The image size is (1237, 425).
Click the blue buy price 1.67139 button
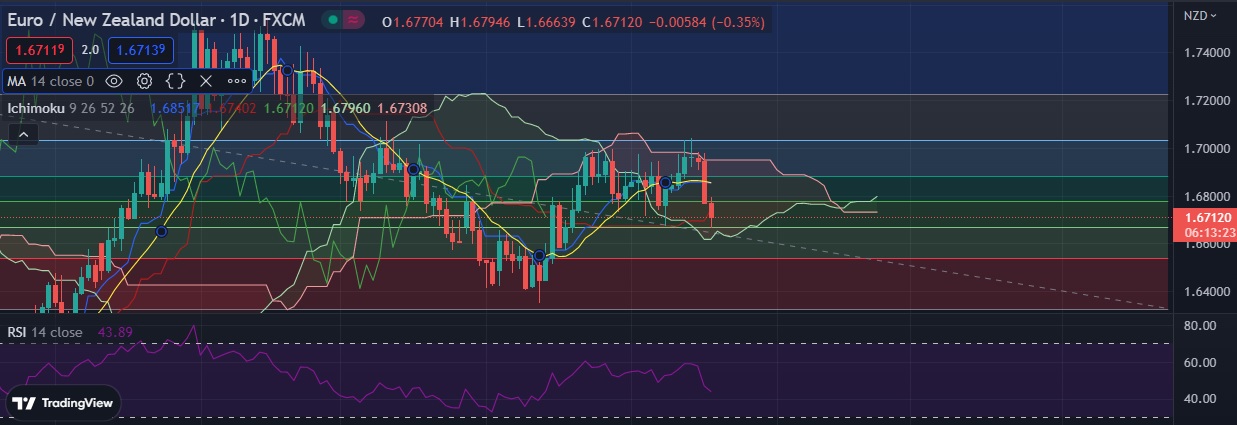click(x=140, y=49)
